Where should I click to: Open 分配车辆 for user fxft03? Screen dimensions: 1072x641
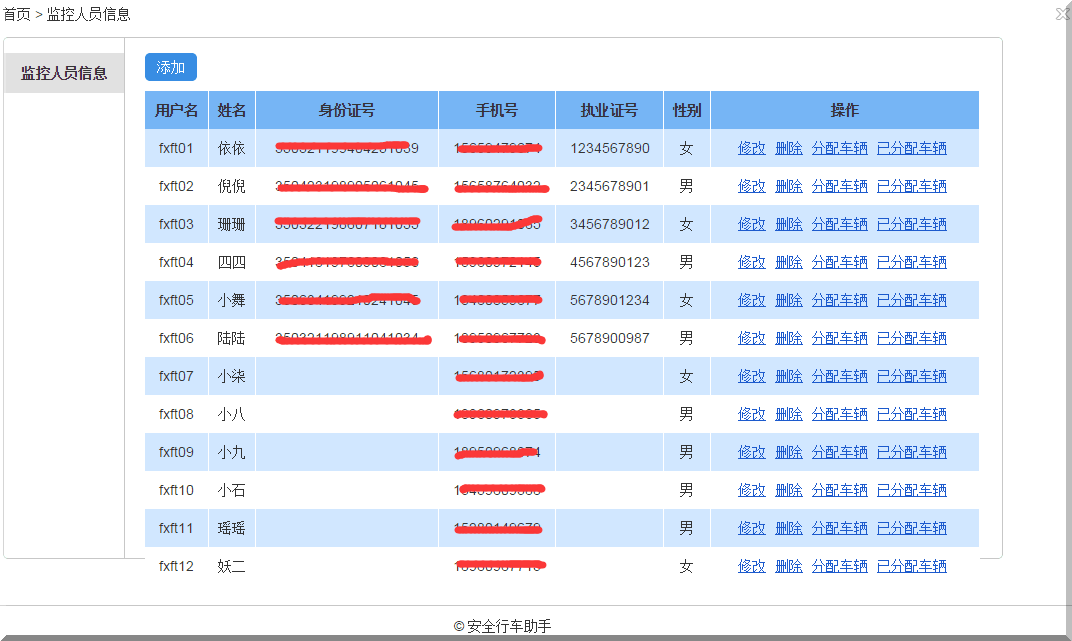pos(839,223)
